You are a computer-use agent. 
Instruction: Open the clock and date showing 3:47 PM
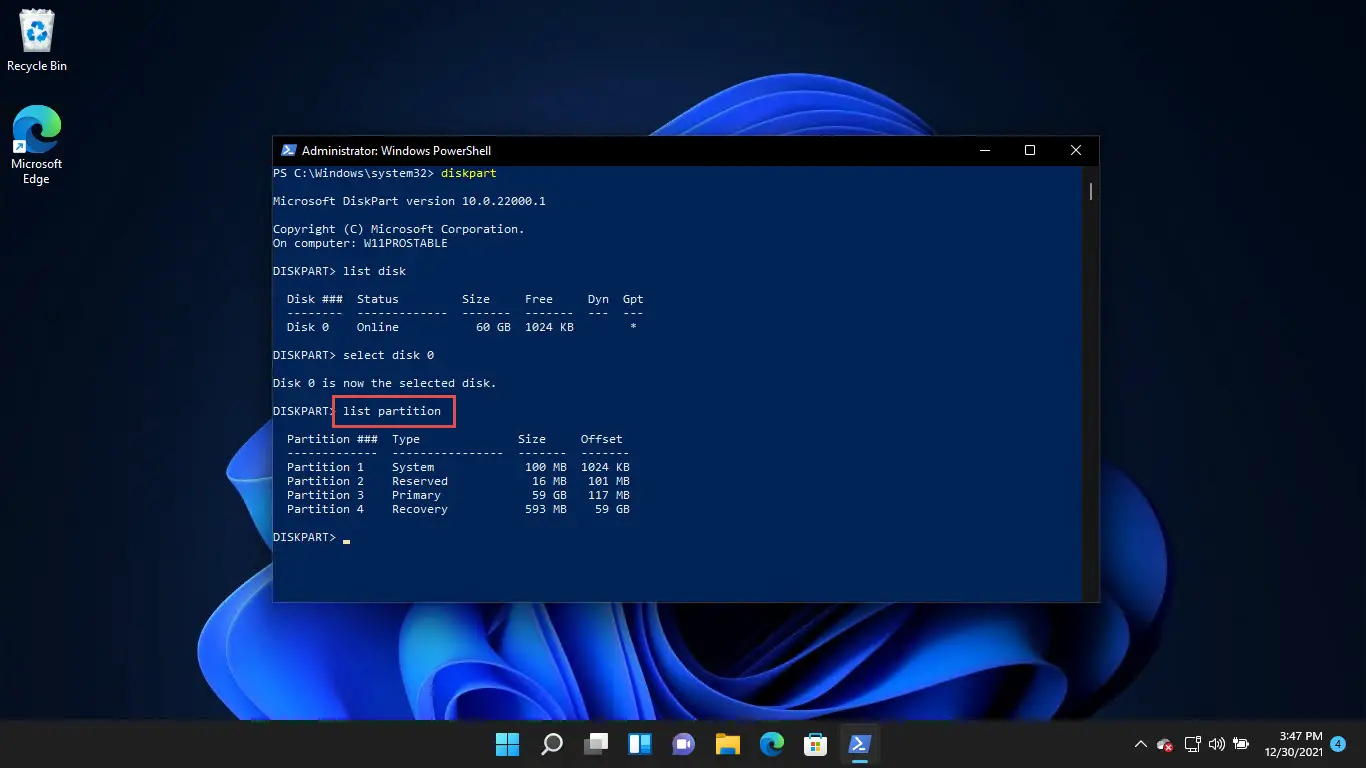[1294, 744]
